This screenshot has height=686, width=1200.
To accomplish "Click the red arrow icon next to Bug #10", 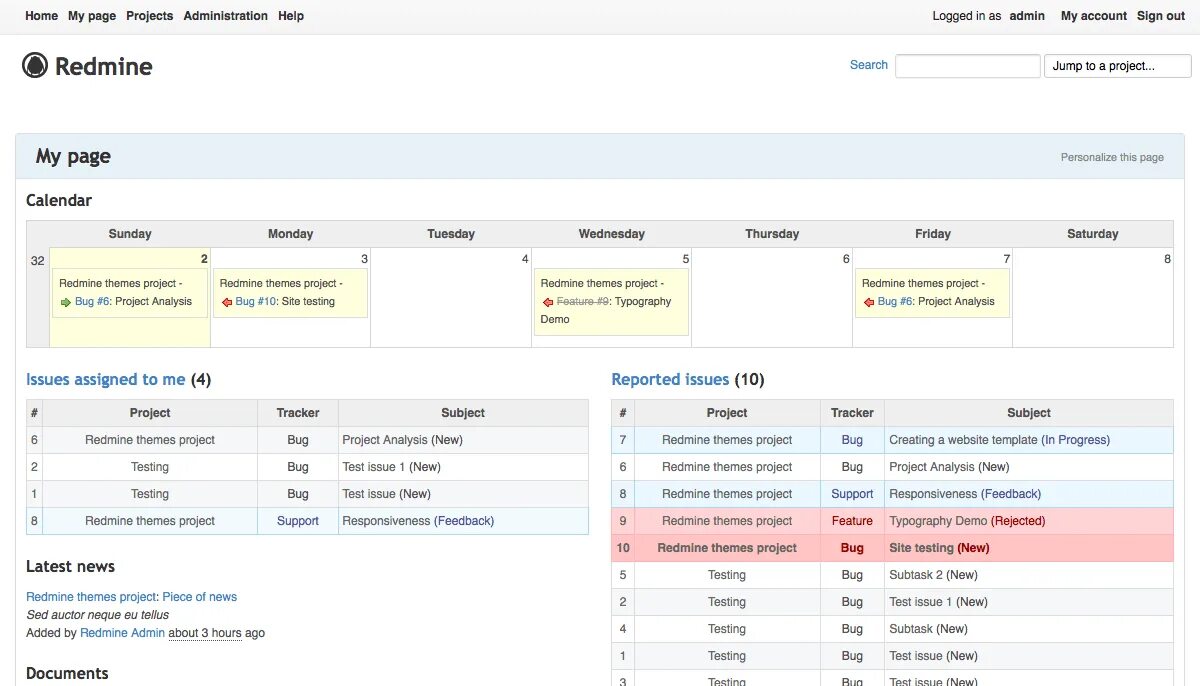I will click(226, 301).
